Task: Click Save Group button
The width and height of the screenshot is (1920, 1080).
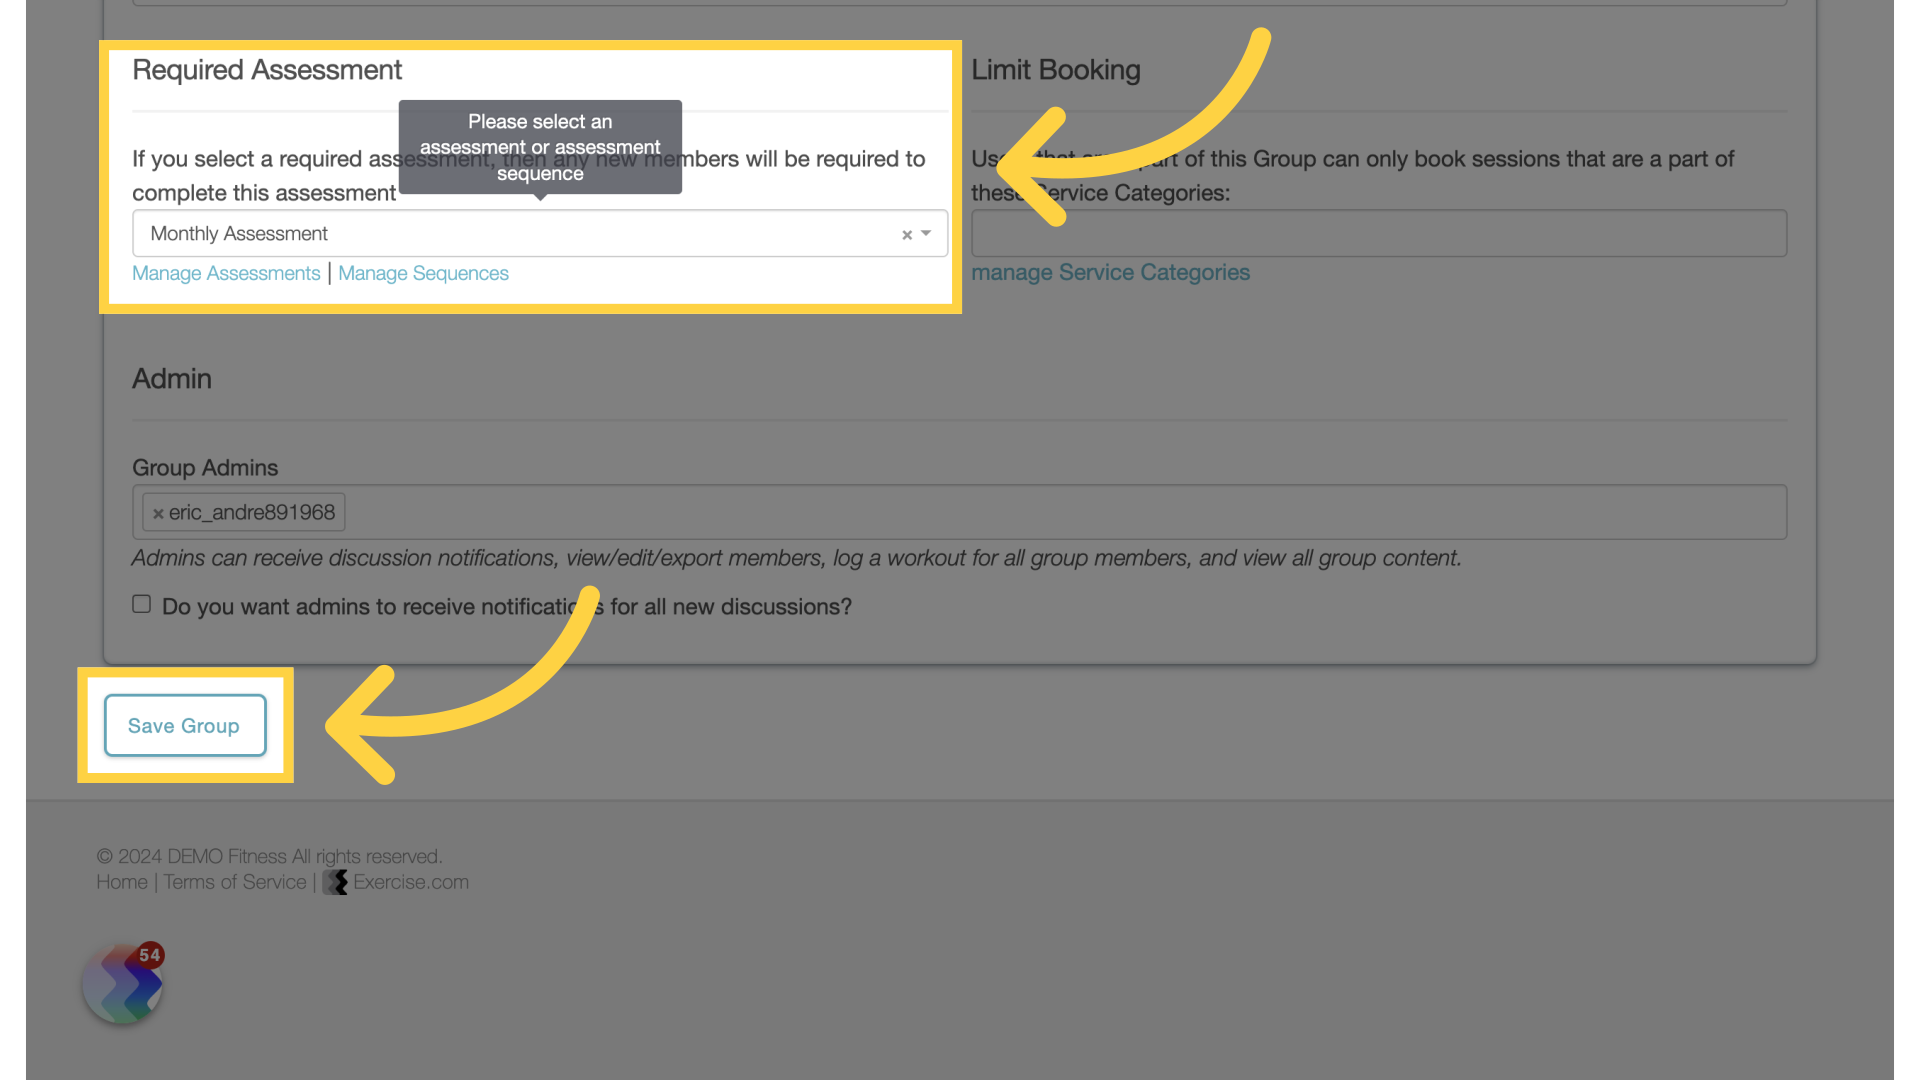Action: click(183, 724)
